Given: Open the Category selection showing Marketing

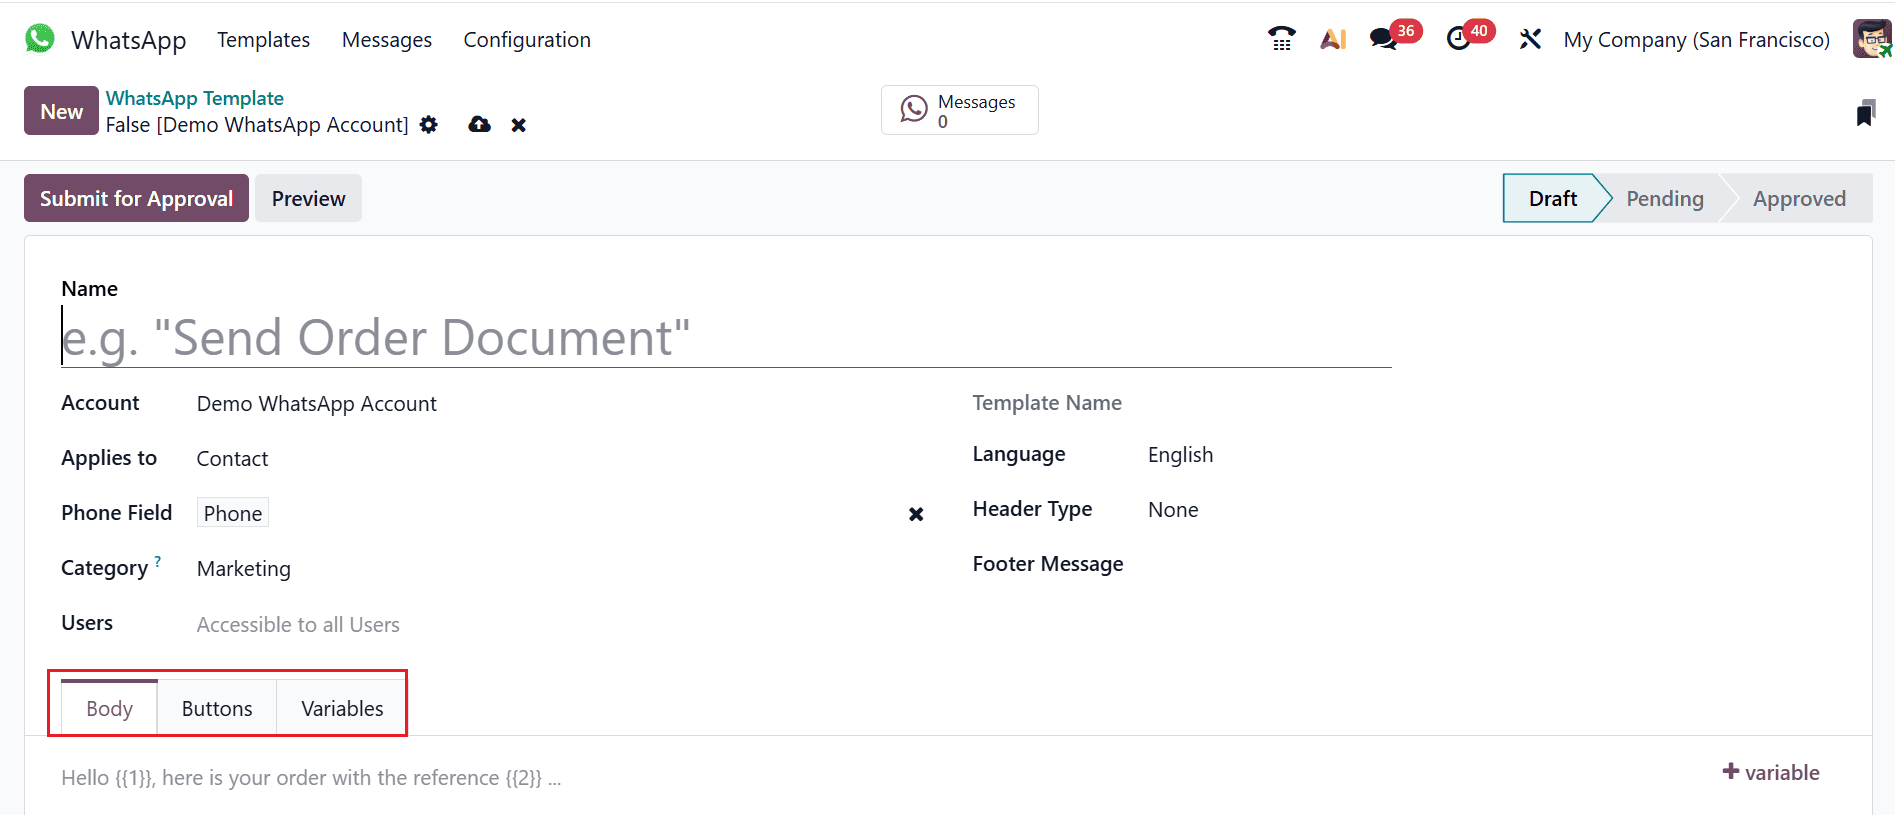Looking at the screenshot, I should tap(560, 569).
